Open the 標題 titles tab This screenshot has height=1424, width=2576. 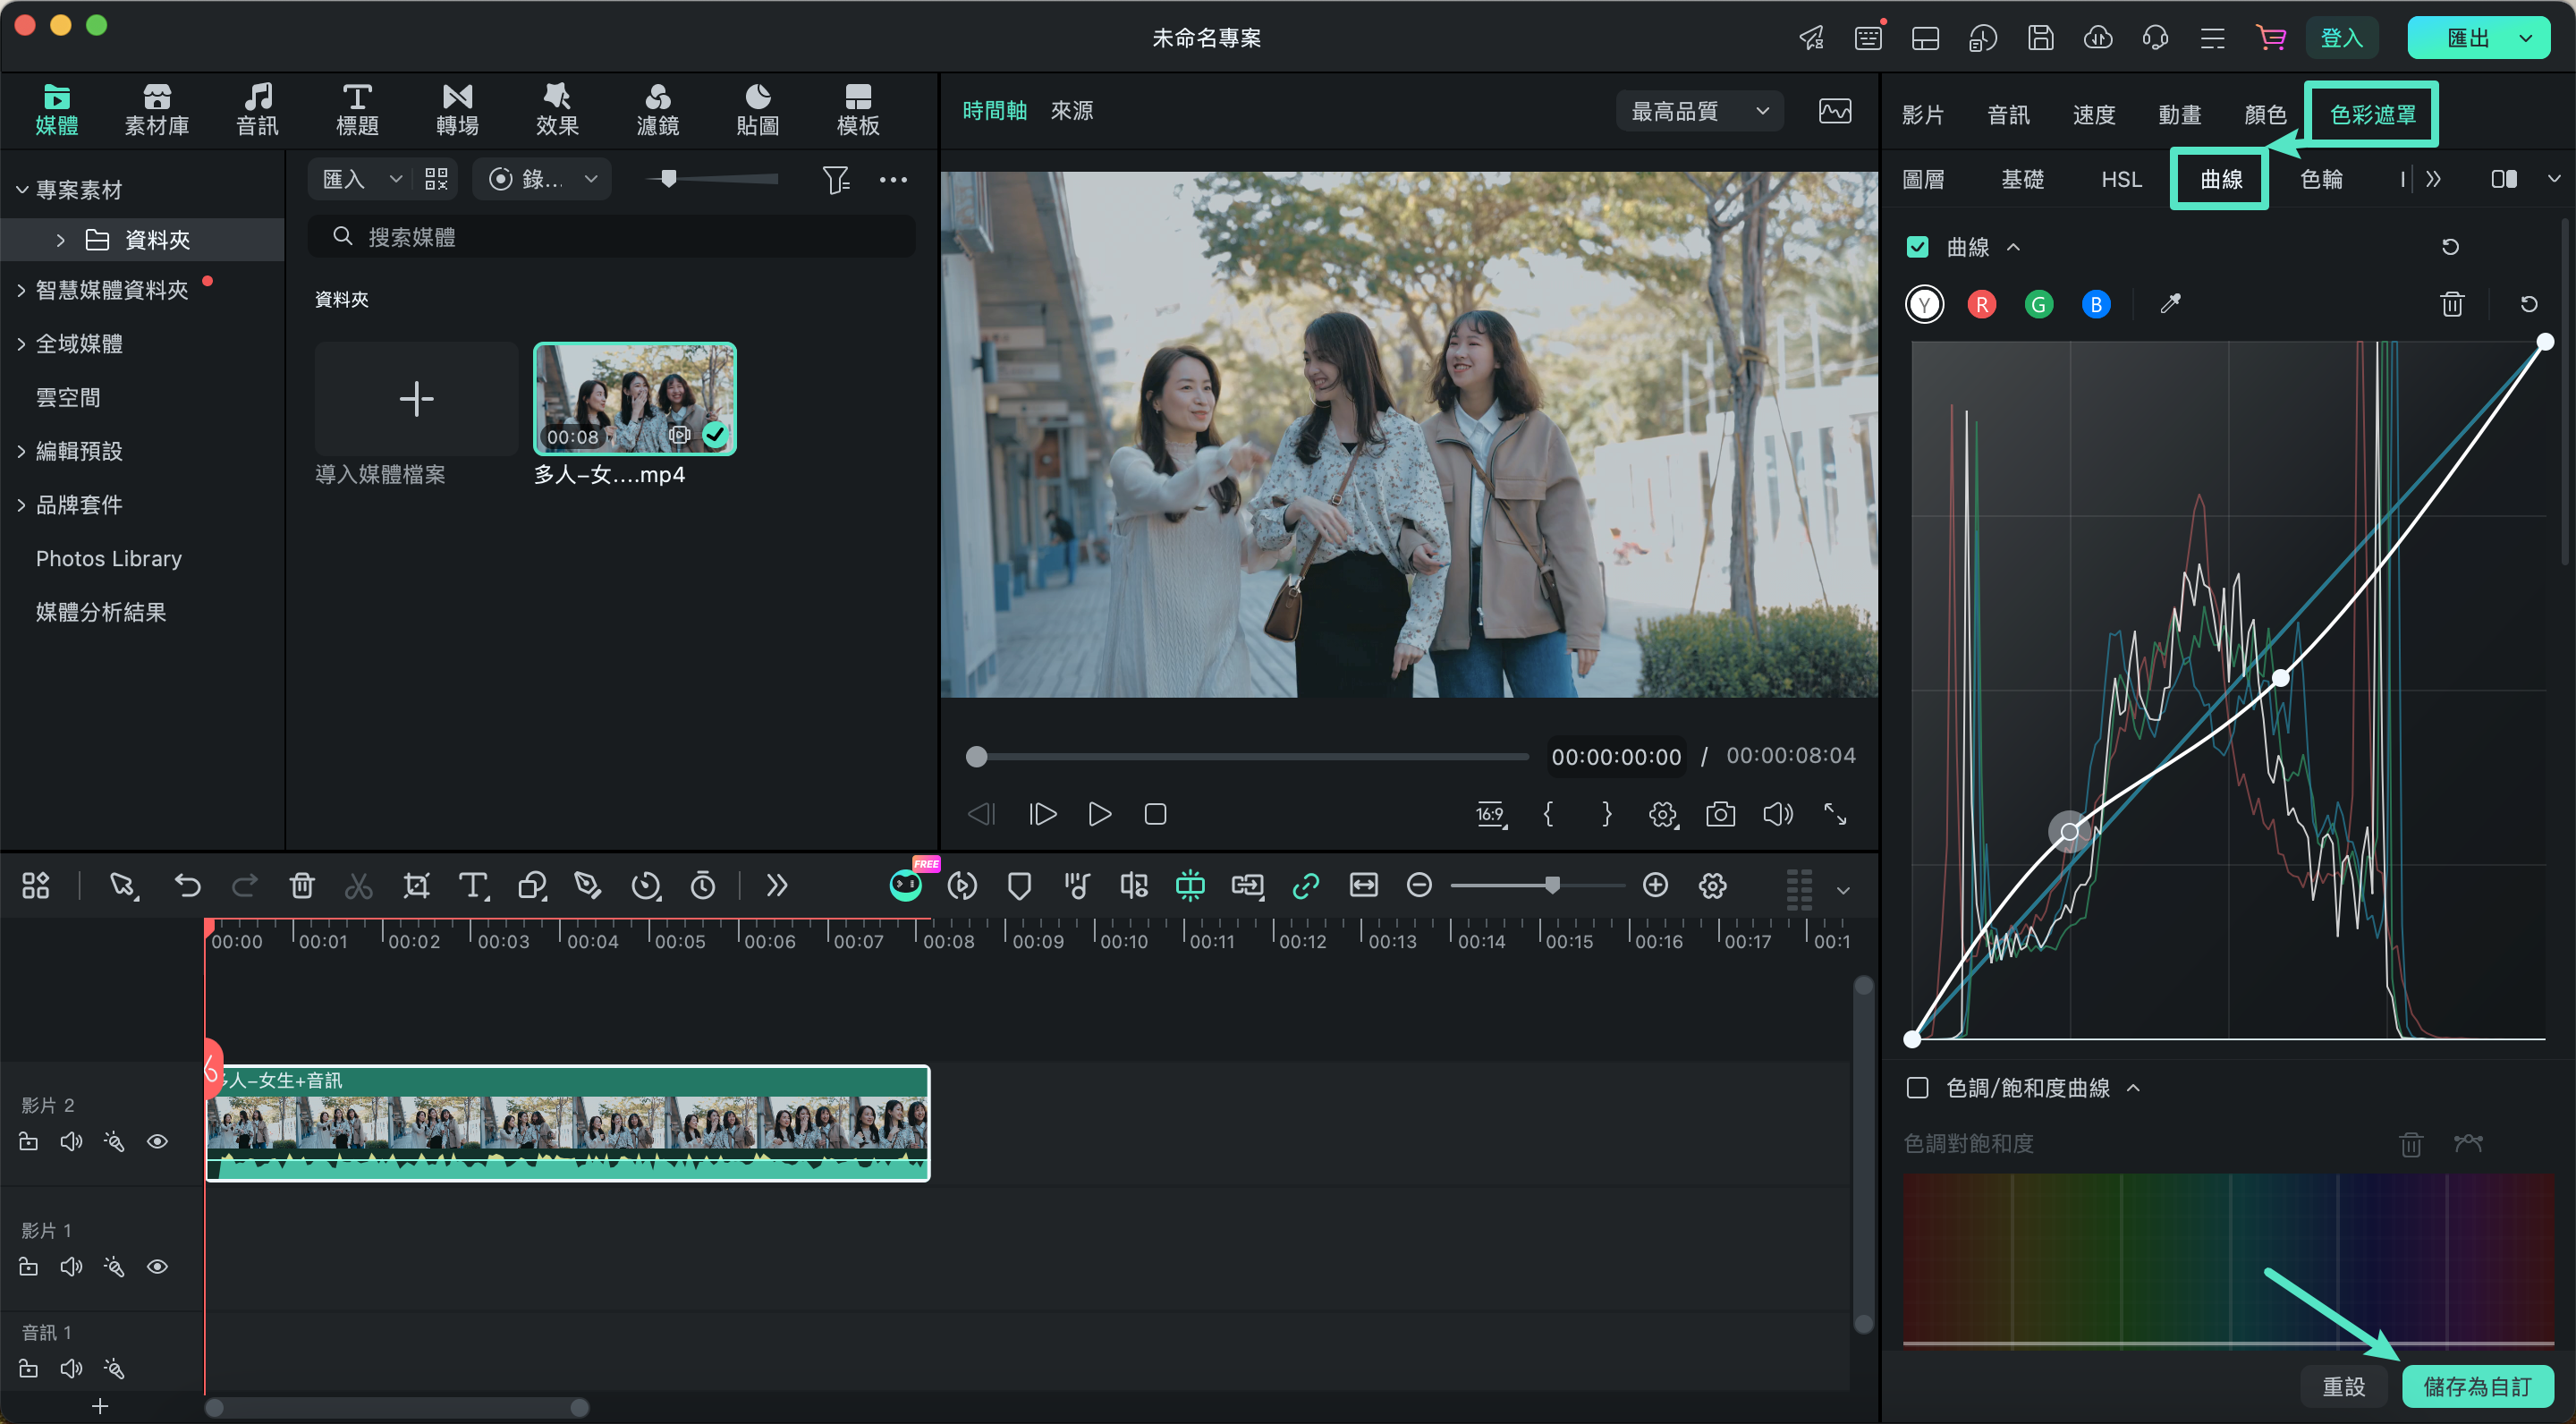coord(357,109)
